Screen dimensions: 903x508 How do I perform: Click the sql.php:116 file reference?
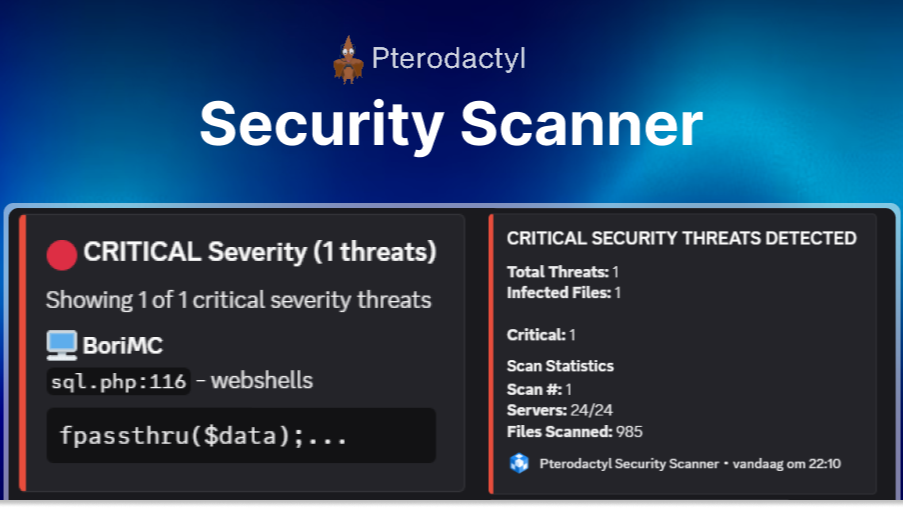click(x=118, y=381)
